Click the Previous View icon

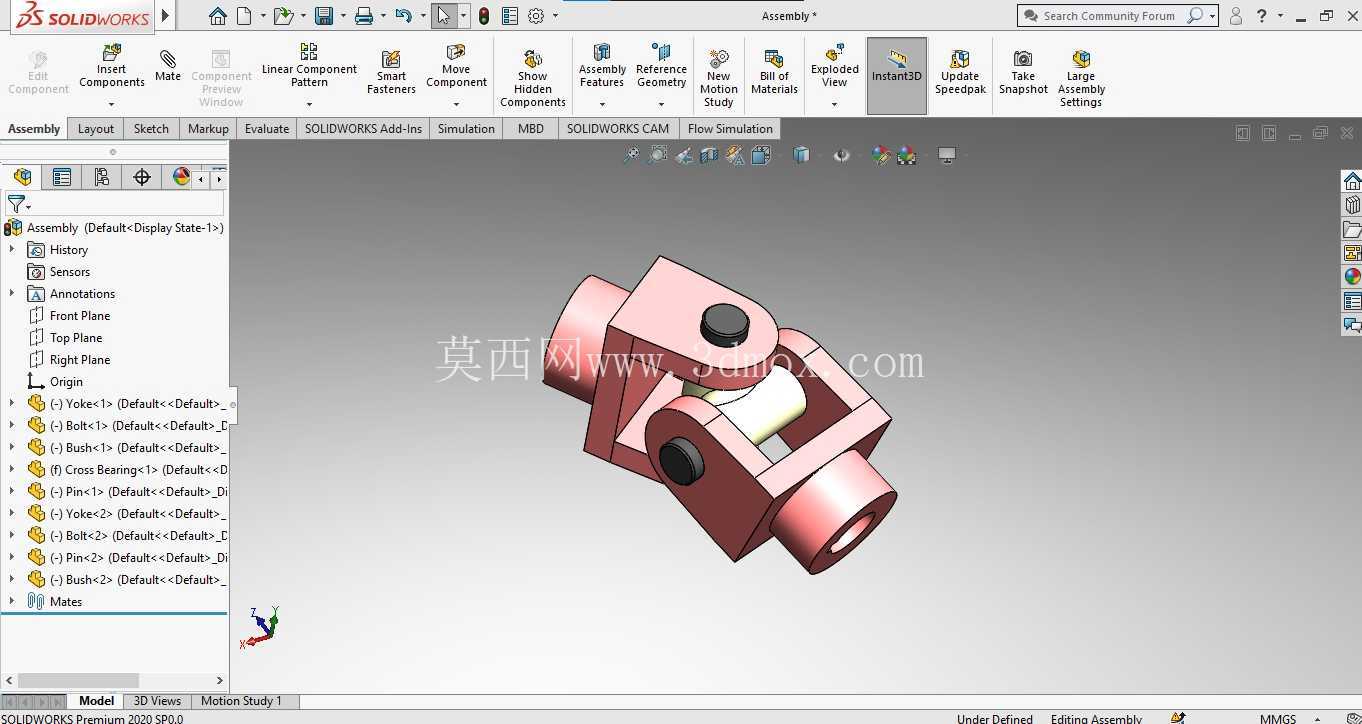[683, 155]
